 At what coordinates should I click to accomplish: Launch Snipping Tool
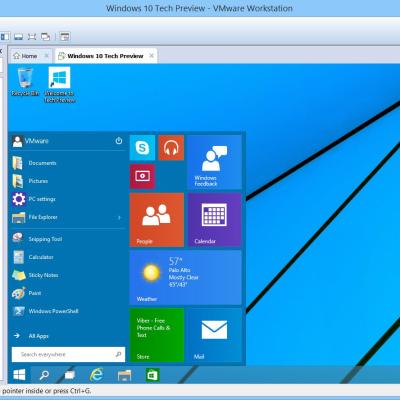click(x=68, y=239)
